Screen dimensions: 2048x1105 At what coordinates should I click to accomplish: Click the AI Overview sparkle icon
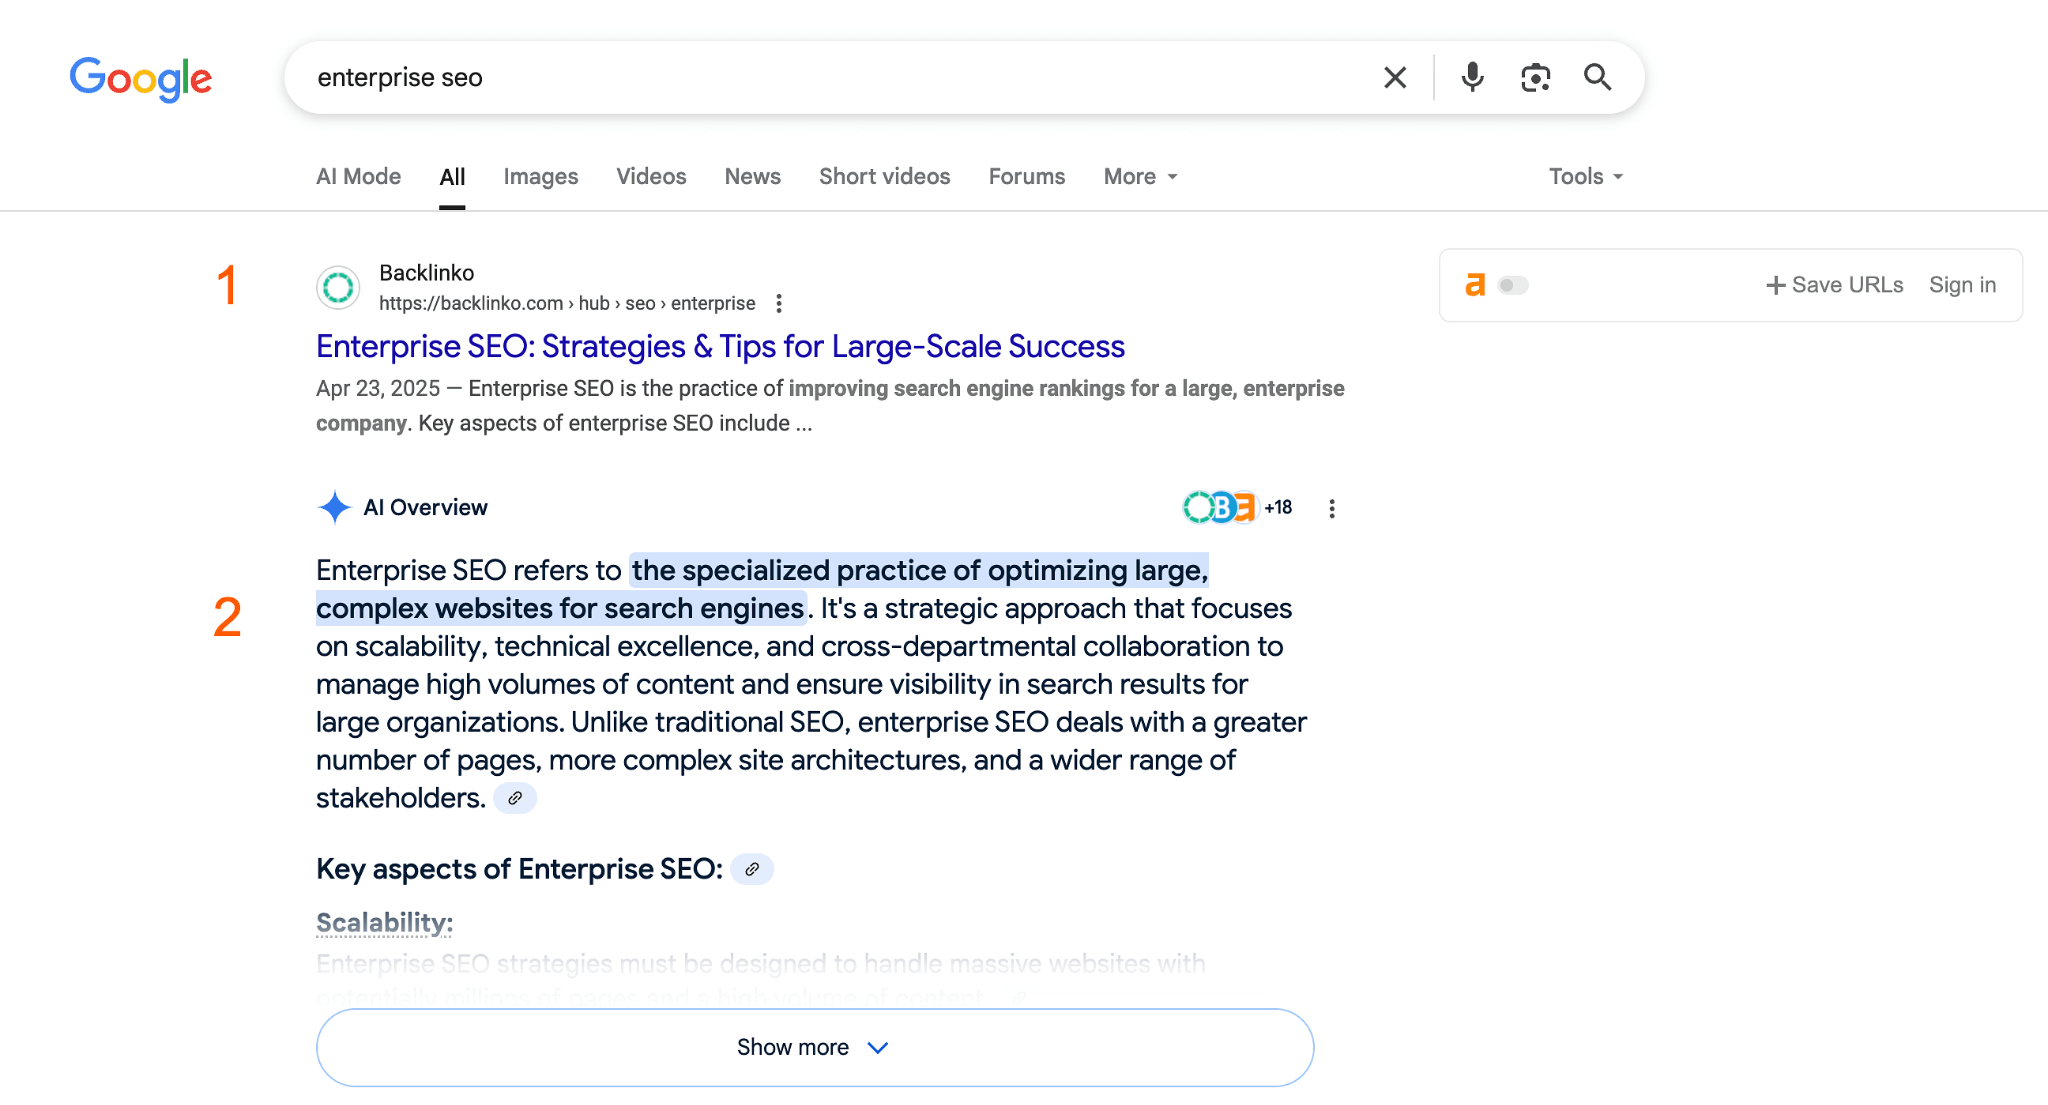[334, 507]
